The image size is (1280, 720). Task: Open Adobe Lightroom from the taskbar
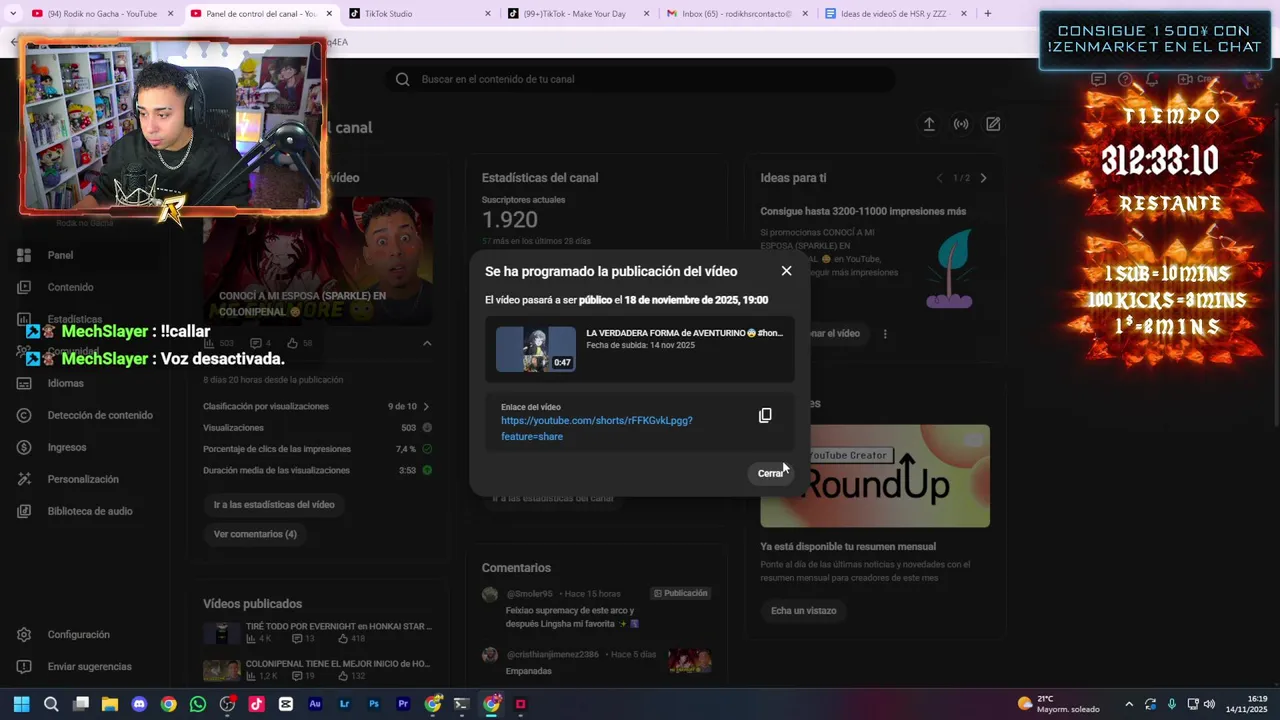click(345, 704)
